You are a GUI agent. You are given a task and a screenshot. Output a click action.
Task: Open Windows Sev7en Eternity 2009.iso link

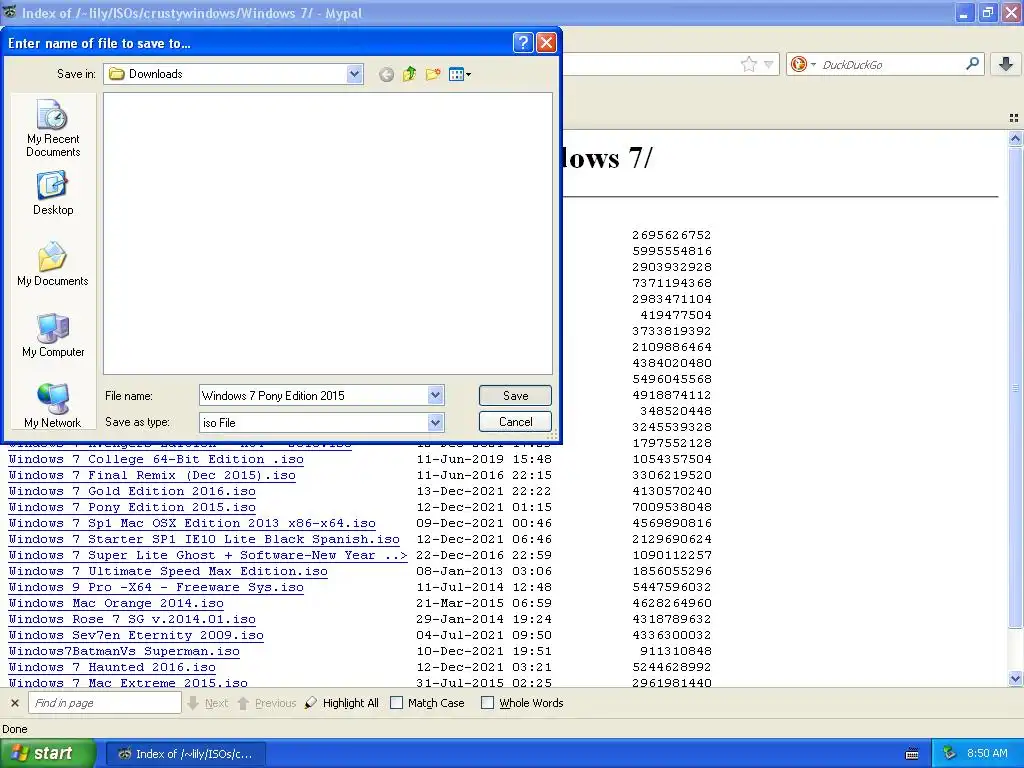click(136, 635)
